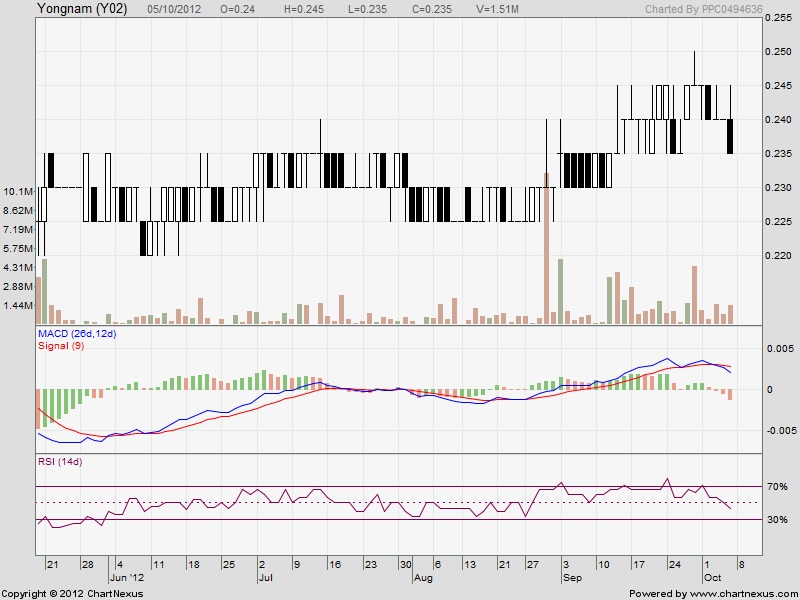Click the Jun '12 month label
The image size is (800, 600).
[x=128, y=578]
